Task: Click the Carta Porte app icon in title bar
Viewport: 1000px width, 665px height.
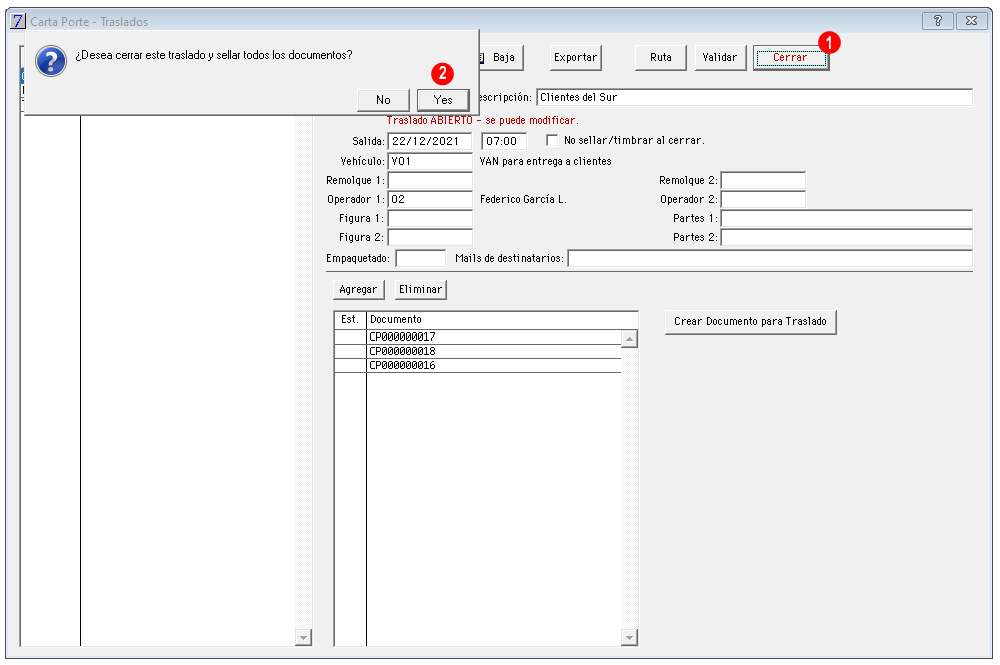Action: 16,21
